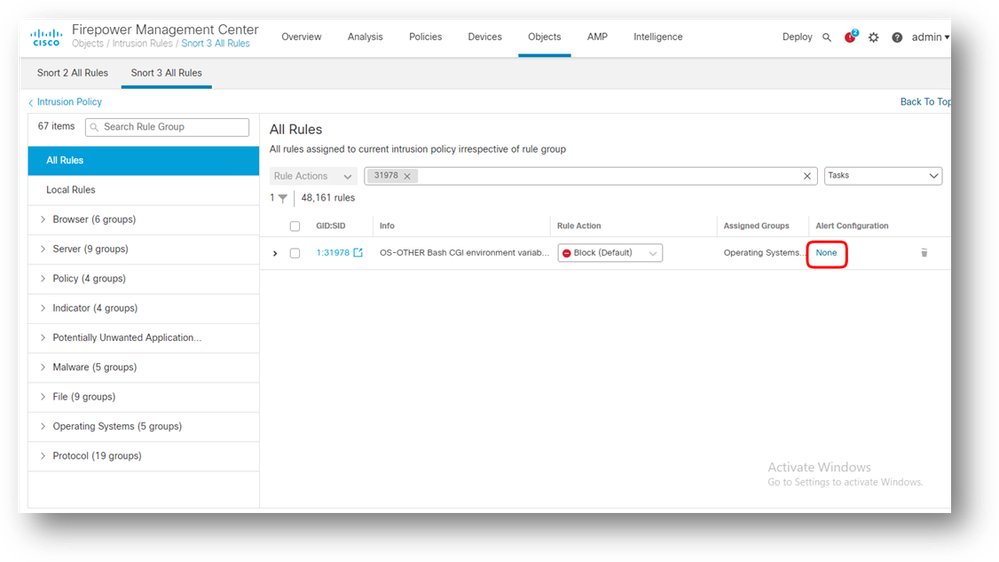Go back via Intrusion Policy link
Viewport: 999px width, 562px height.
coord(69,102)
